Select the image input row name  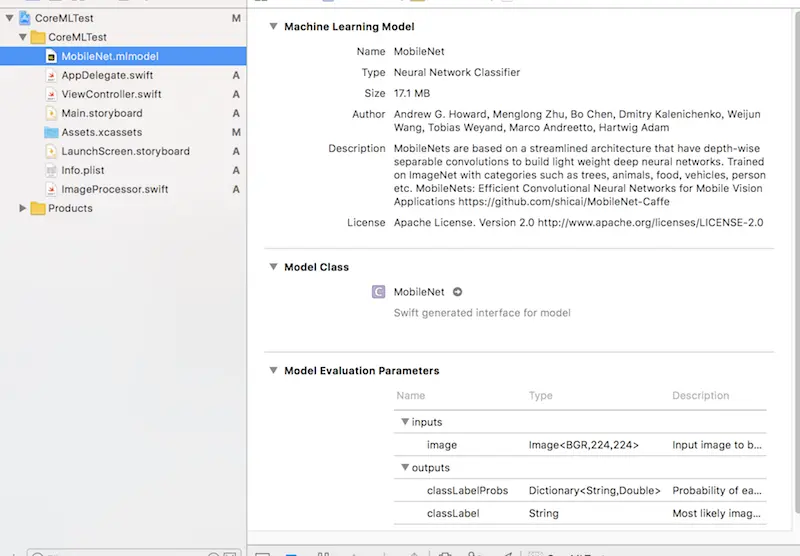pyautogui.click(x=442, y=445)
